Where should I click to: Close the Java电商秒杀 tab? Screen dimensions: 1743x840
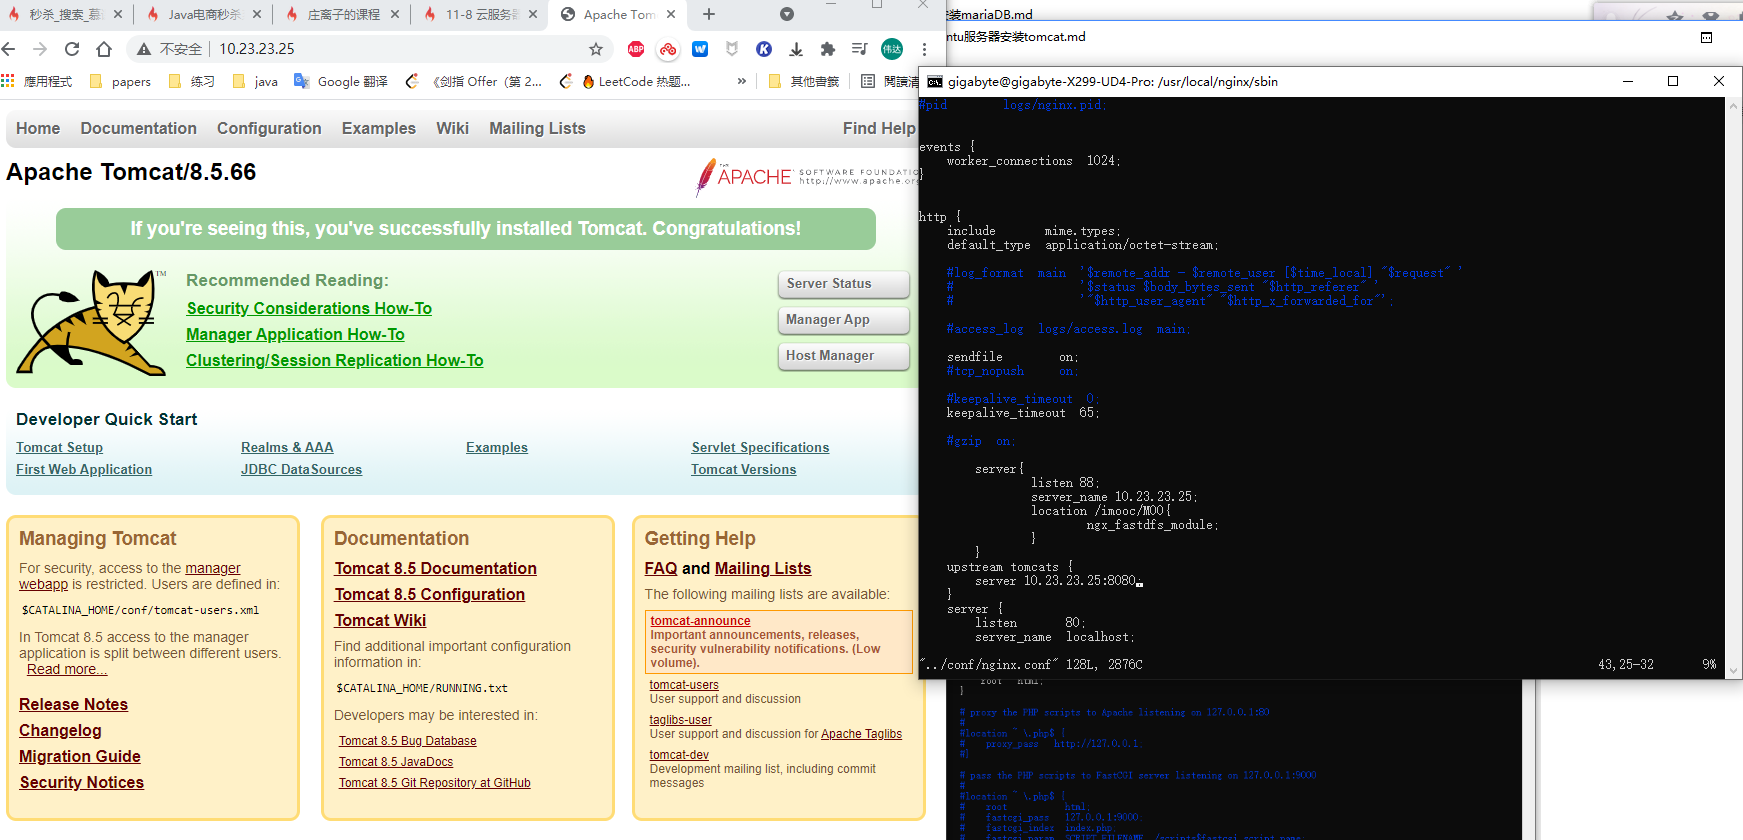256,14
